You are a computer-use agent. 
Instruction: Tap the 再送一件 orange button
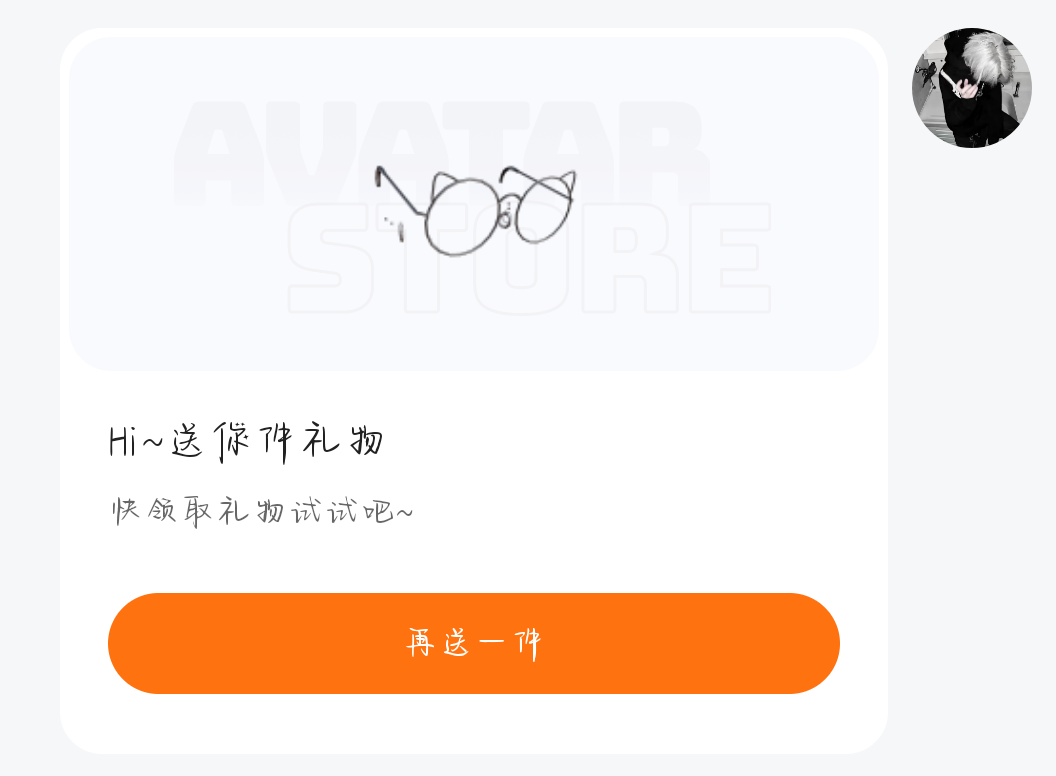coord(473,643)
